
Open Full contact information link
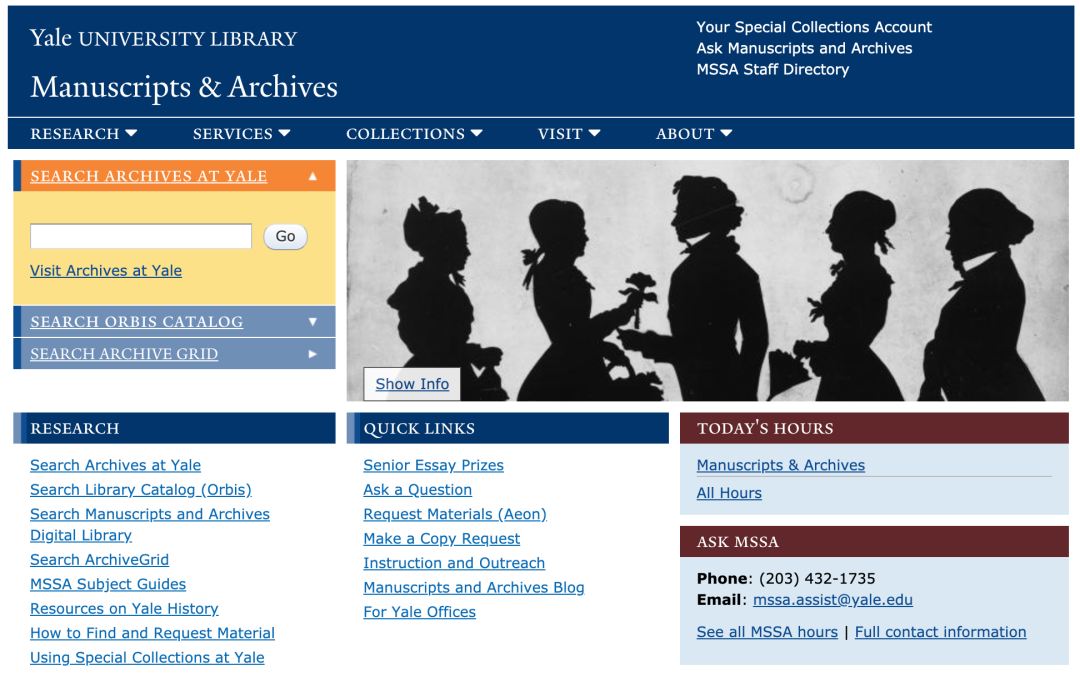(x=940, y=632)
